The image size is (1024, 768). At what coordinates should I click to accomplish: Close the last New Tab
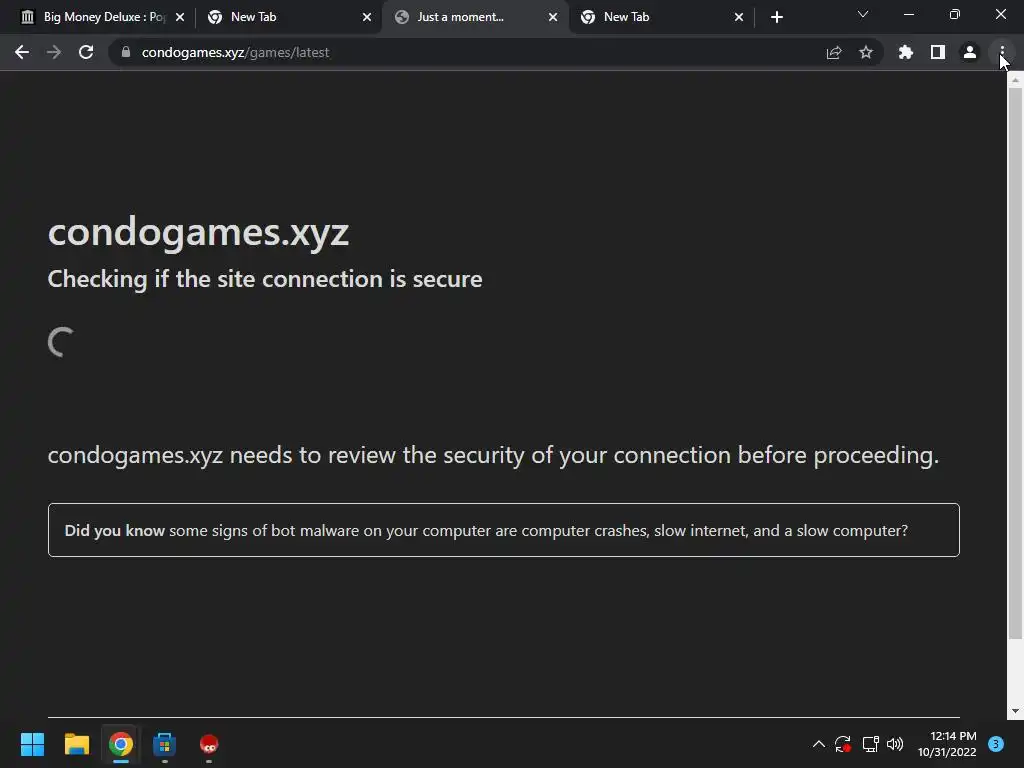pos(739,17)
